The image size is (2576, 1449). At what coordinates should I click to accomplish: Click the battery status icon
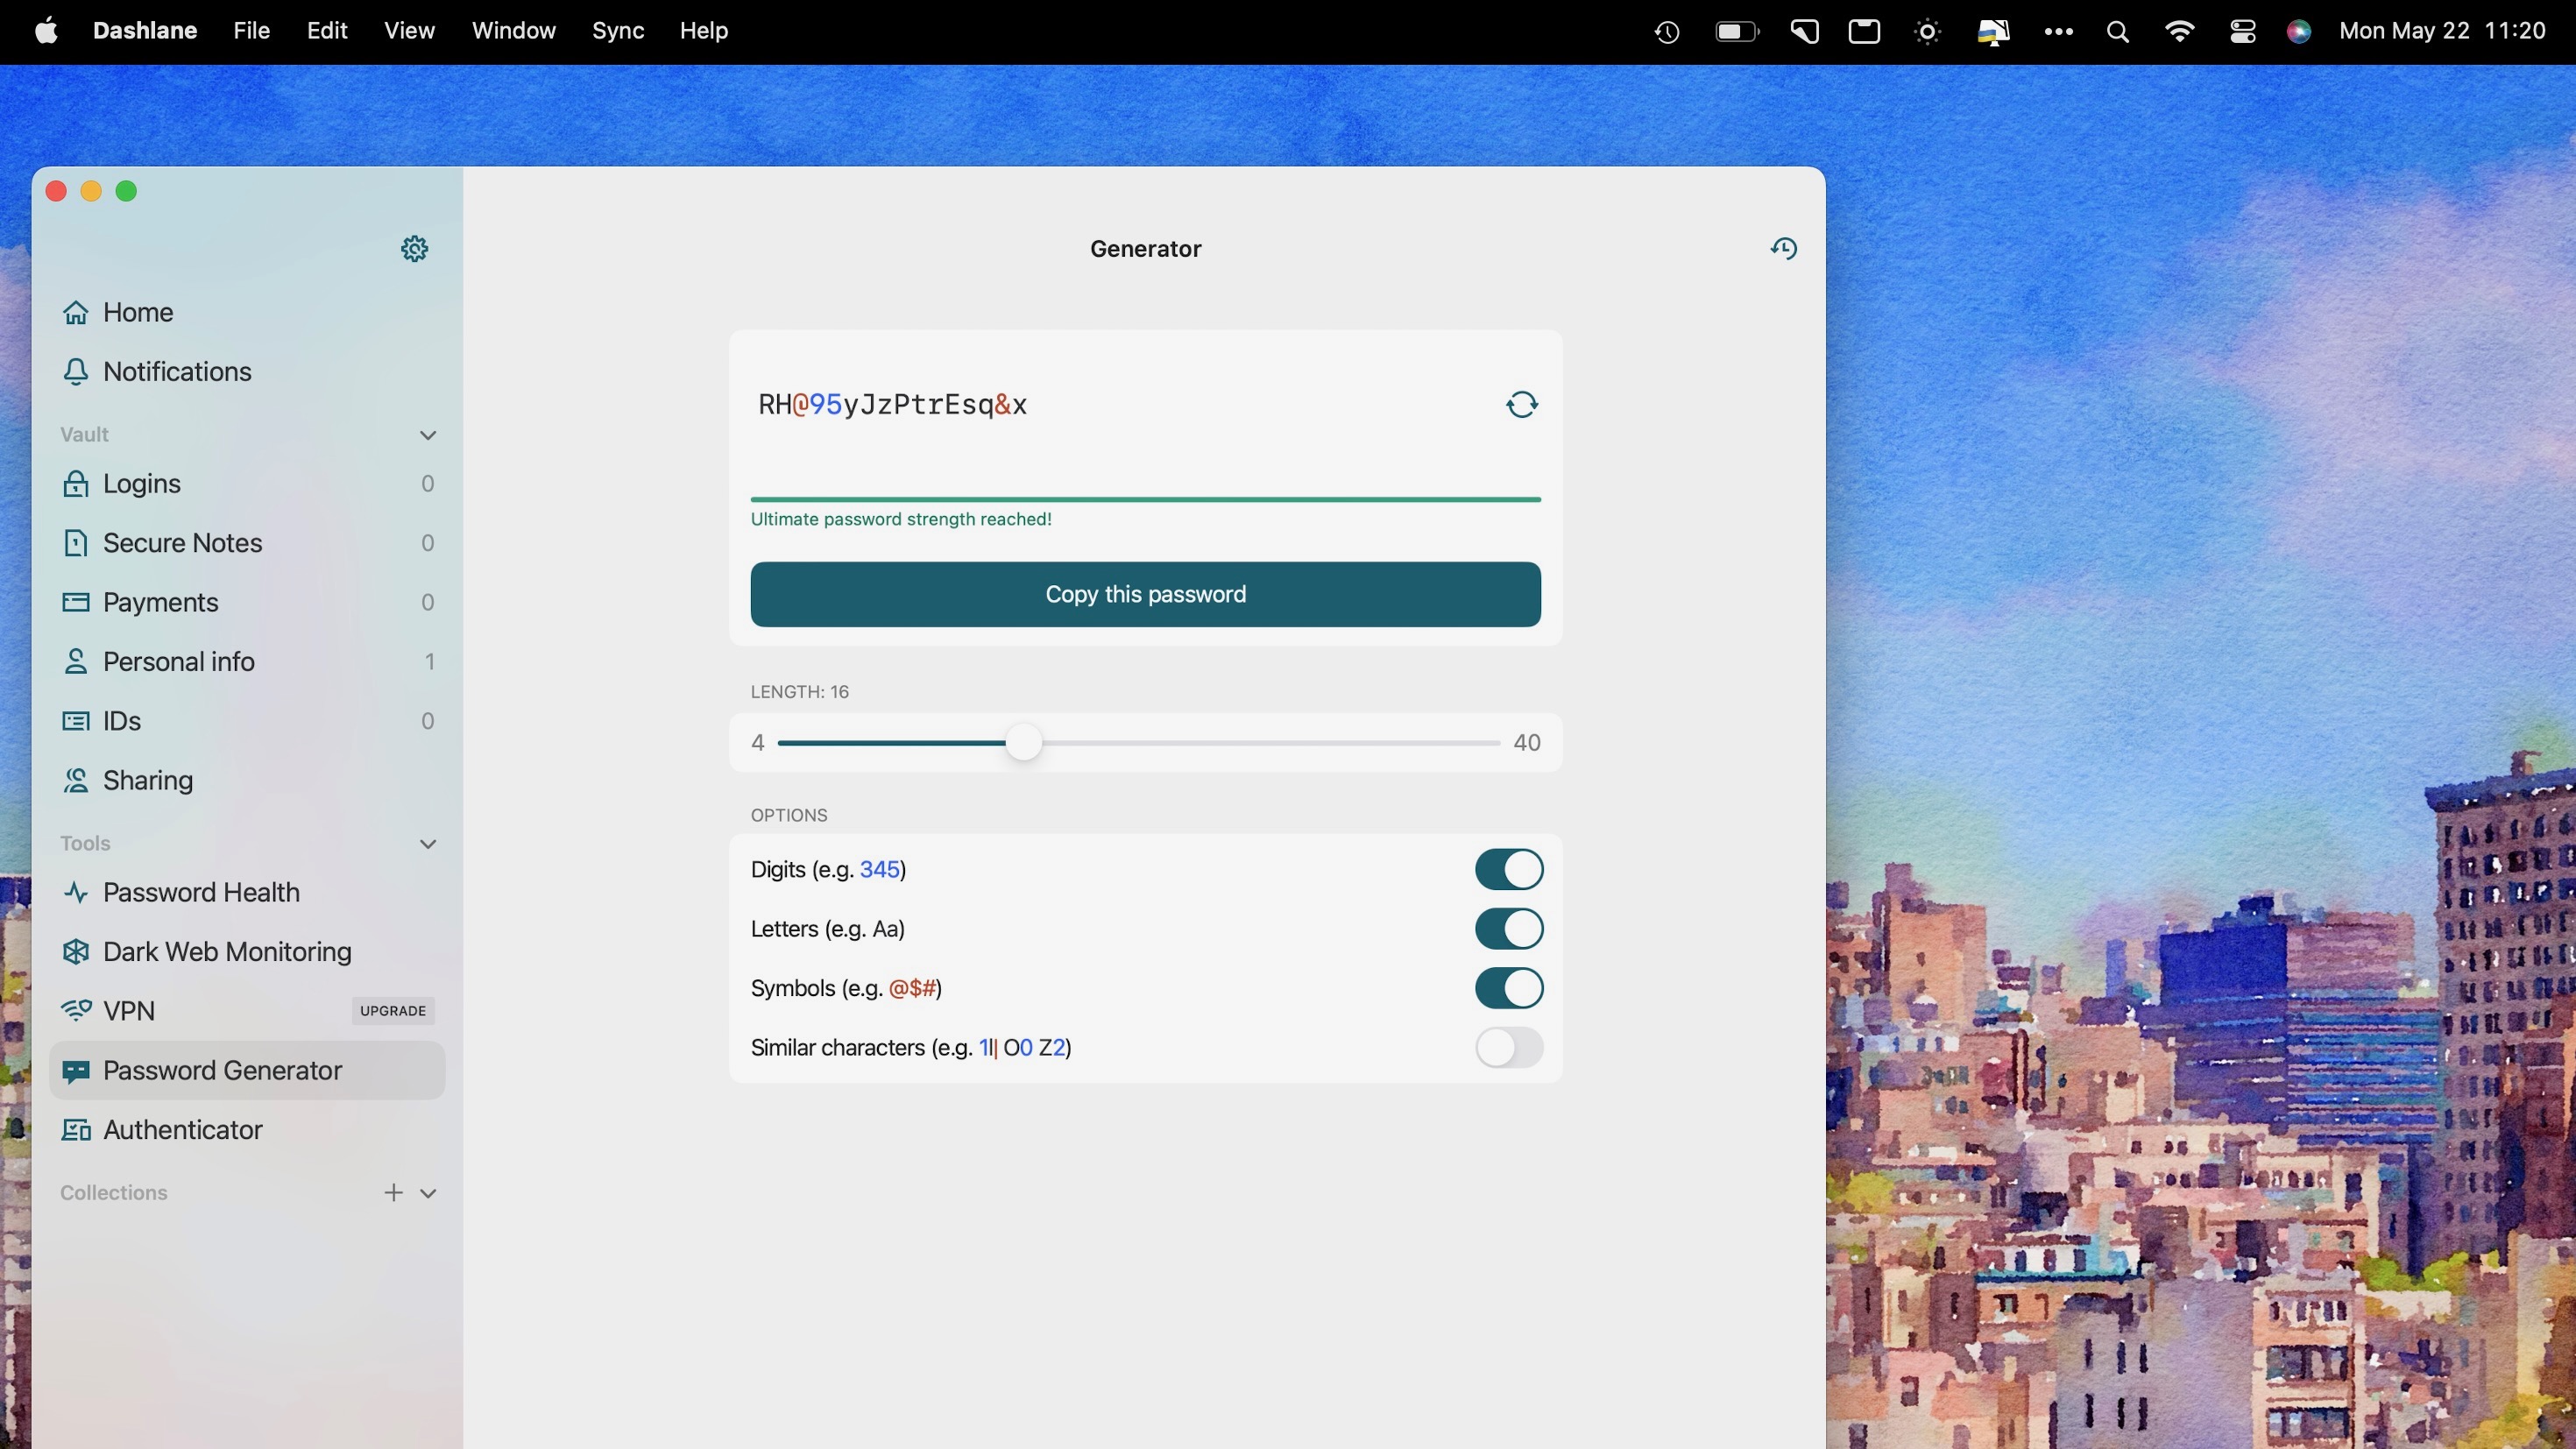click(1737, 32)
